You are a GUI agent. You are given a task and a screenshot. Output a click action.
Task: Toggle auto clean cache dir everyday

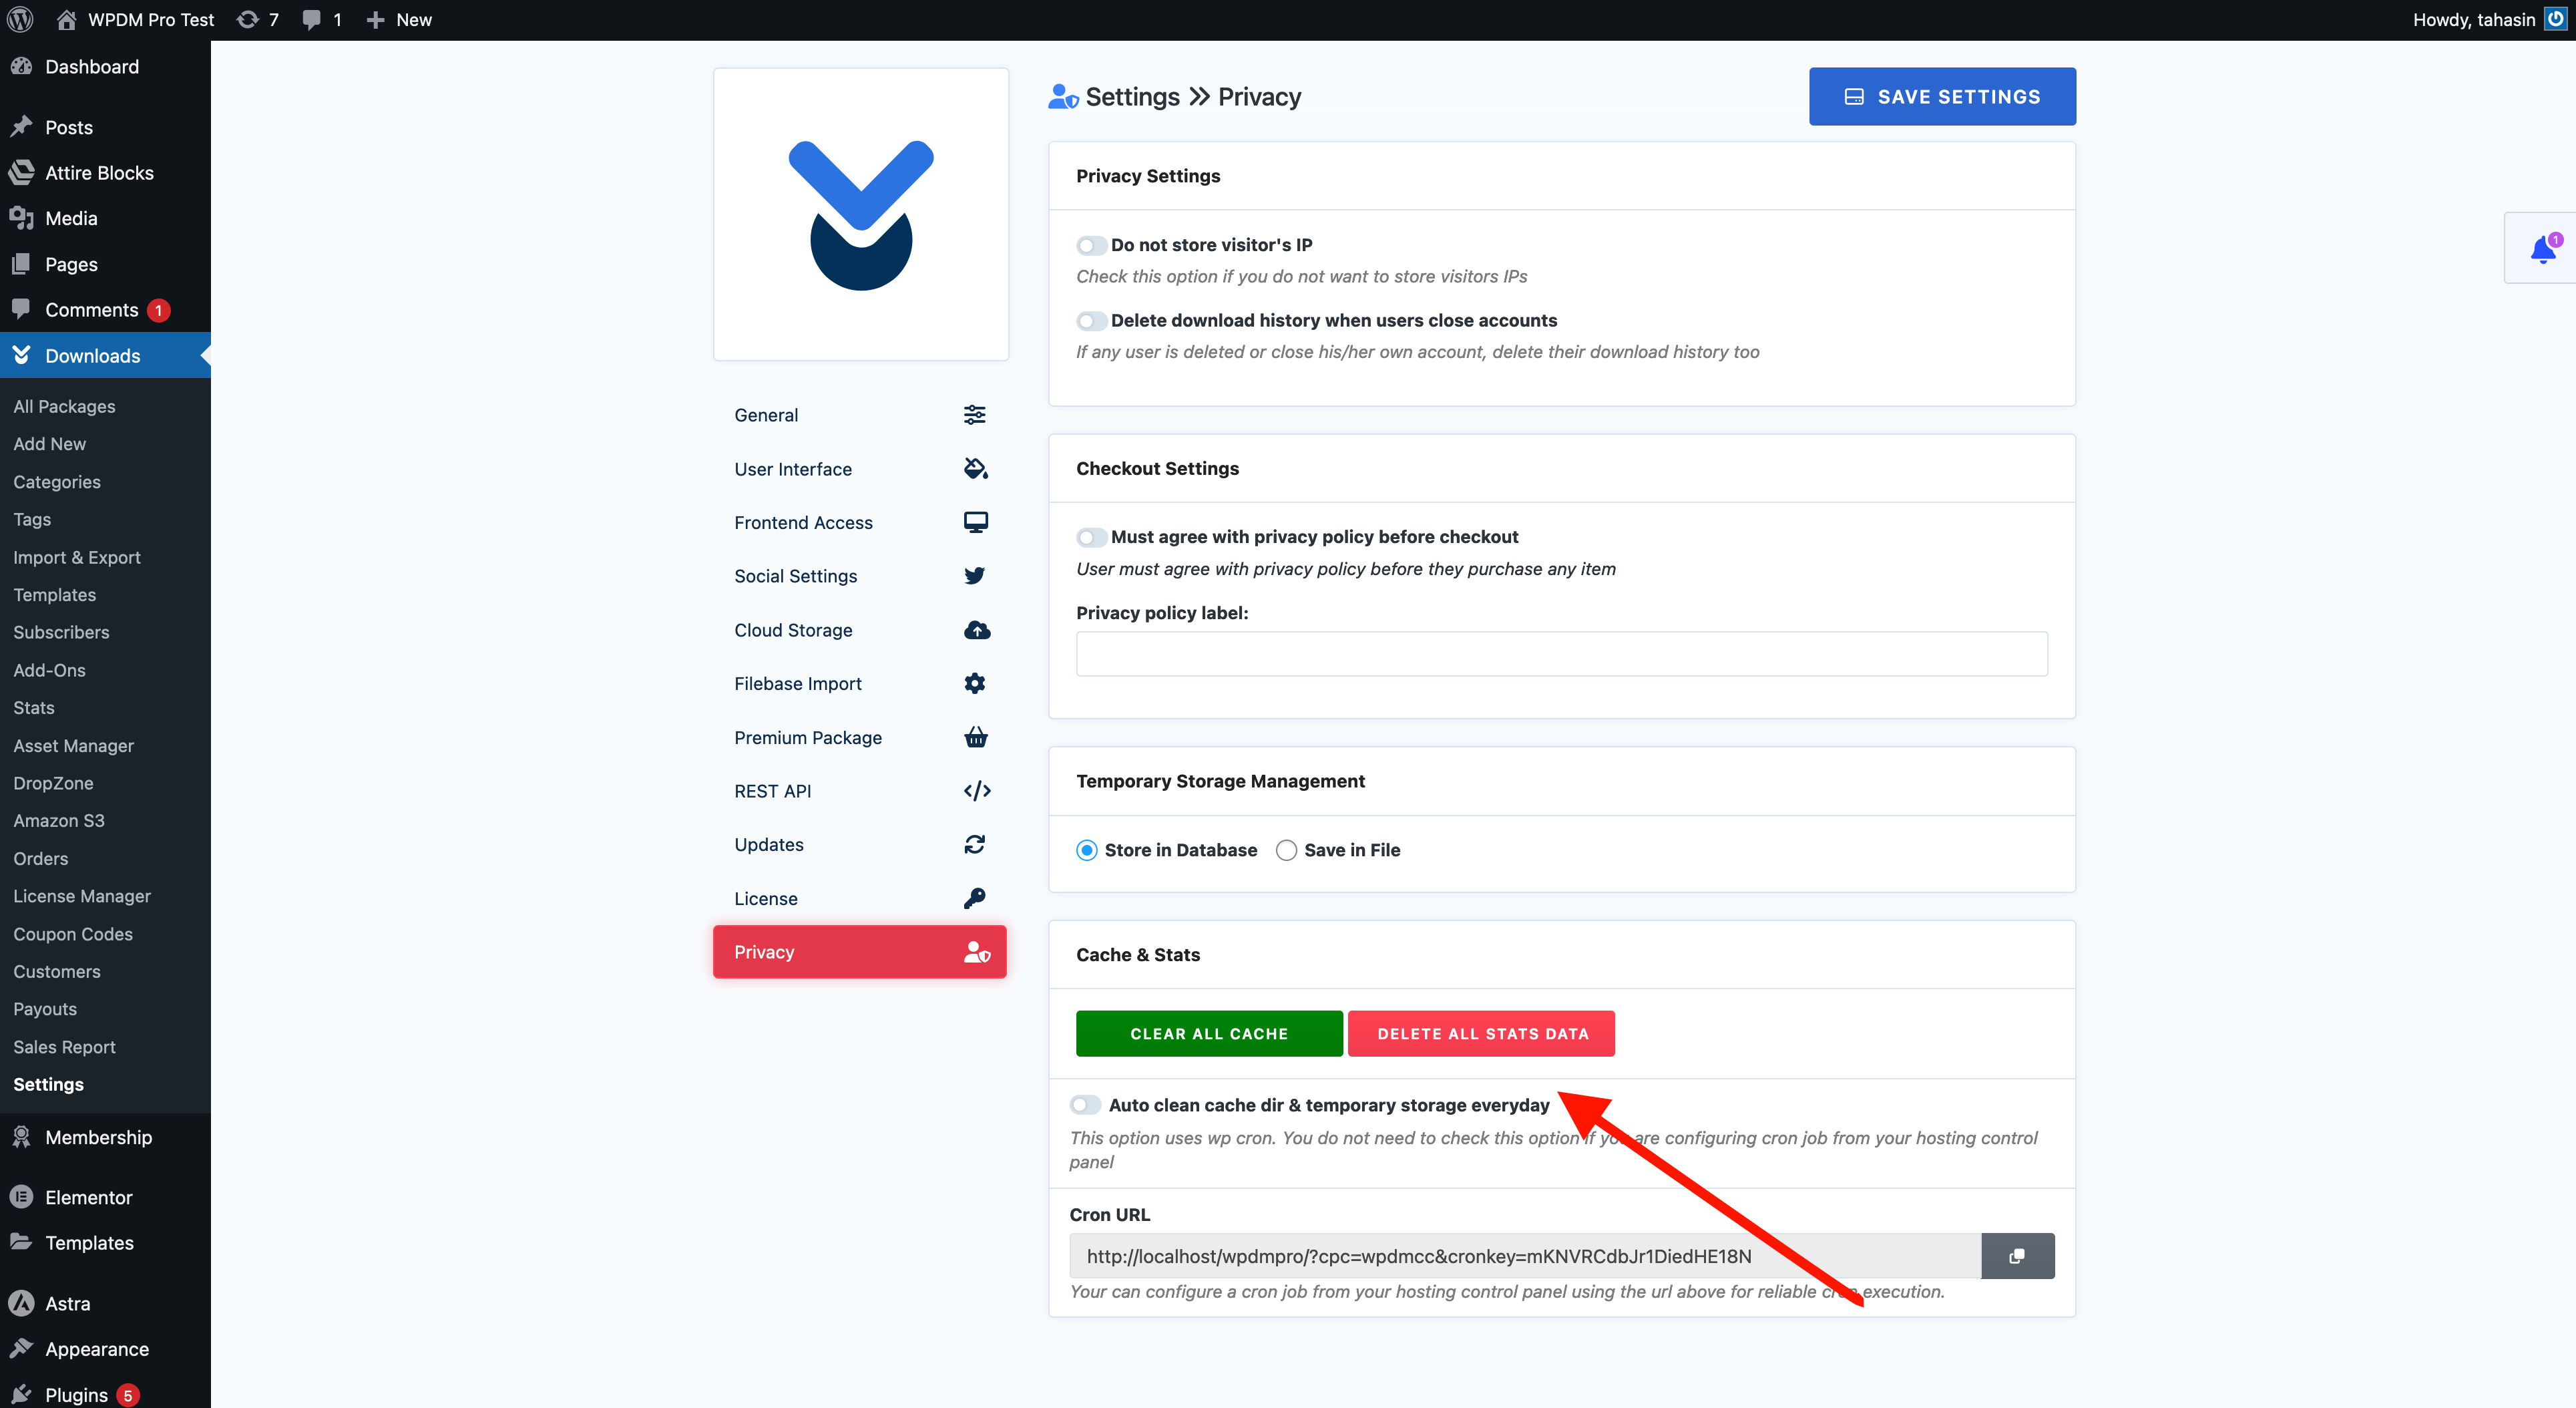tap(1085, 1105)
